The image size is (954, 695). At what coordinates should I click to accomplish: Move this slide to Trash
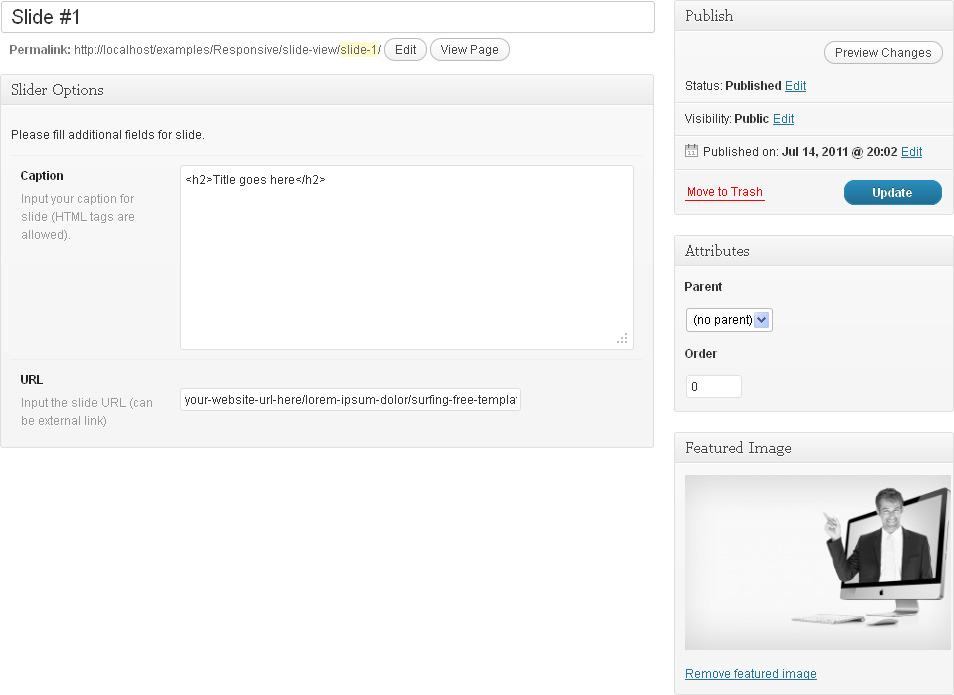724,192
